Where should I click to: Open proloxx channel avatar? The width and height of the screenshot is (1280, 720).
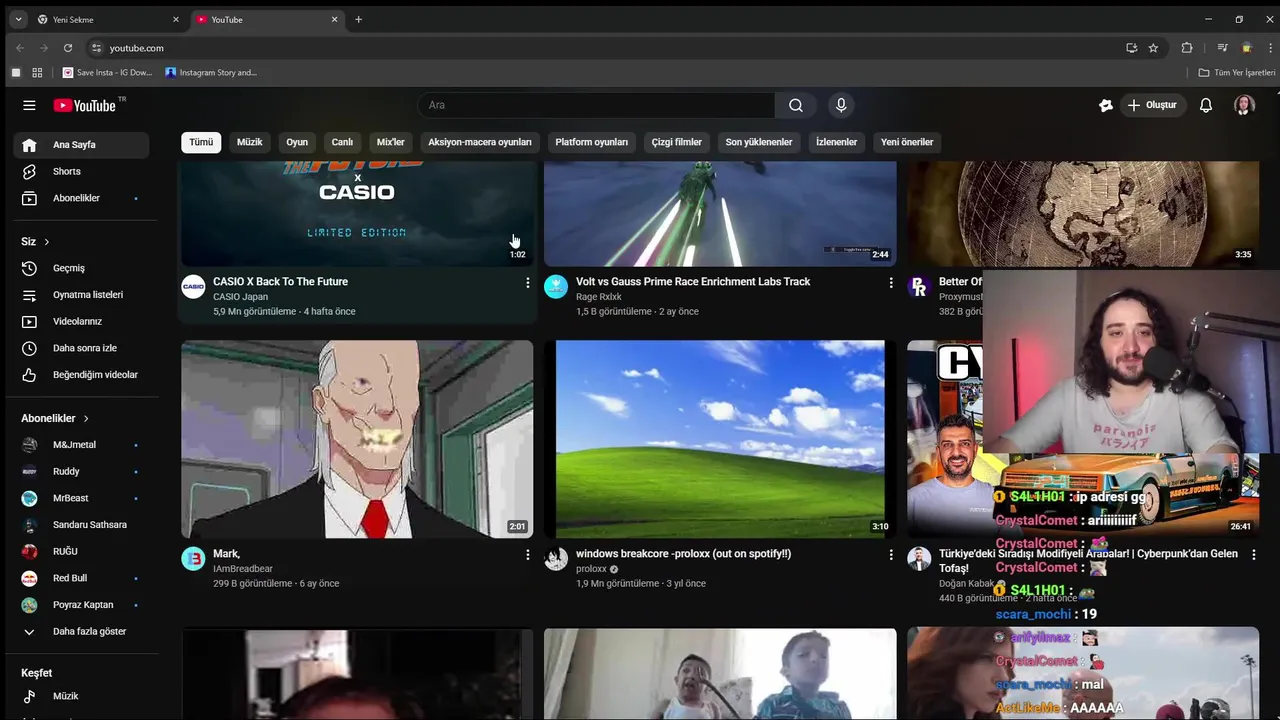click(x=556, y=559)
